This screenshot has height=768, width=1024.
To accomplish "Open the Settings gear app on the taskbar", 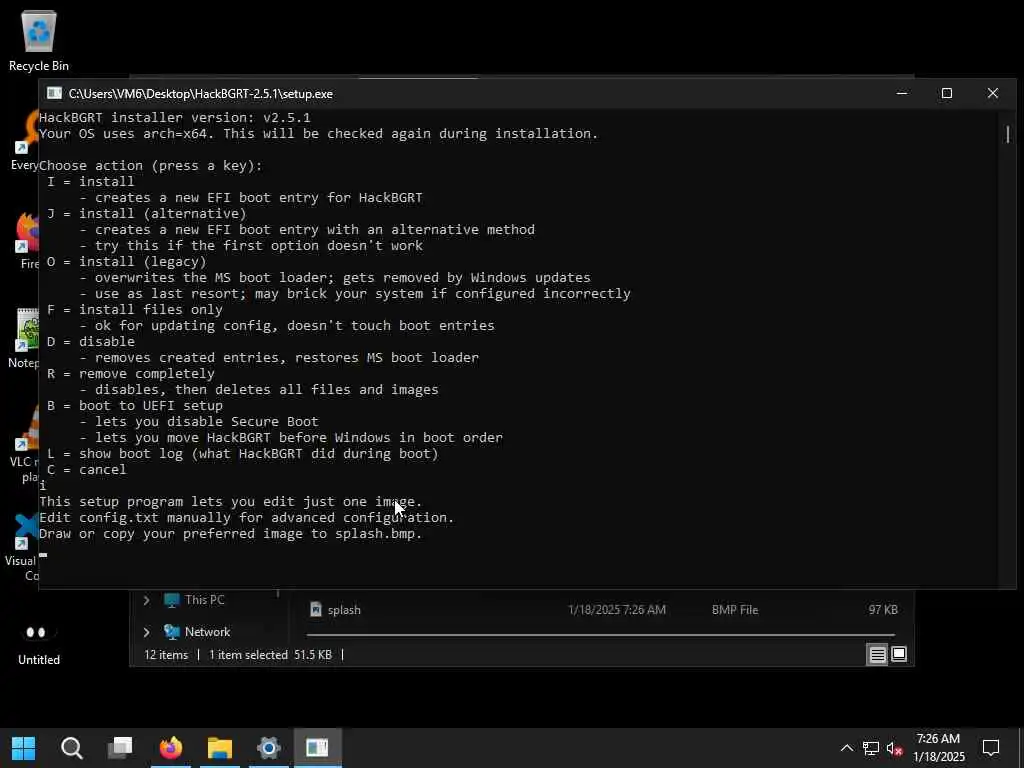I will (x=268, y=748).
